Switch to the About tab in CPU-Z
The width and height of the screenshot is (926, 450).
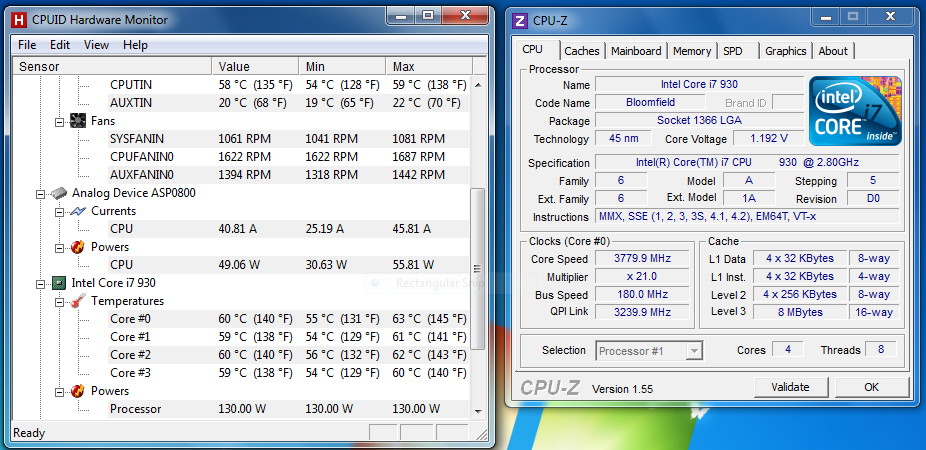pyautogui.click(x=833, y=51)
